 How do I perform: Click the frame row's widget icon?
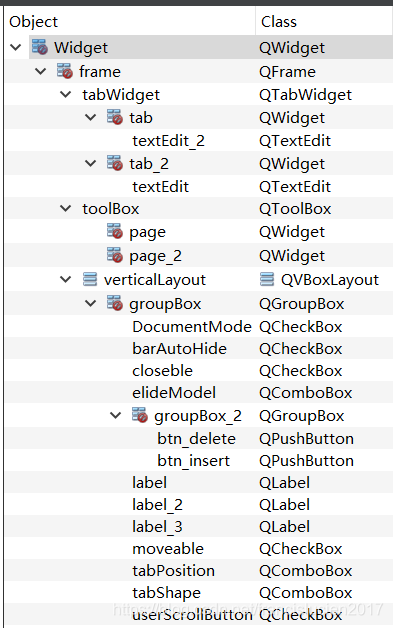(x=64, y=71)
